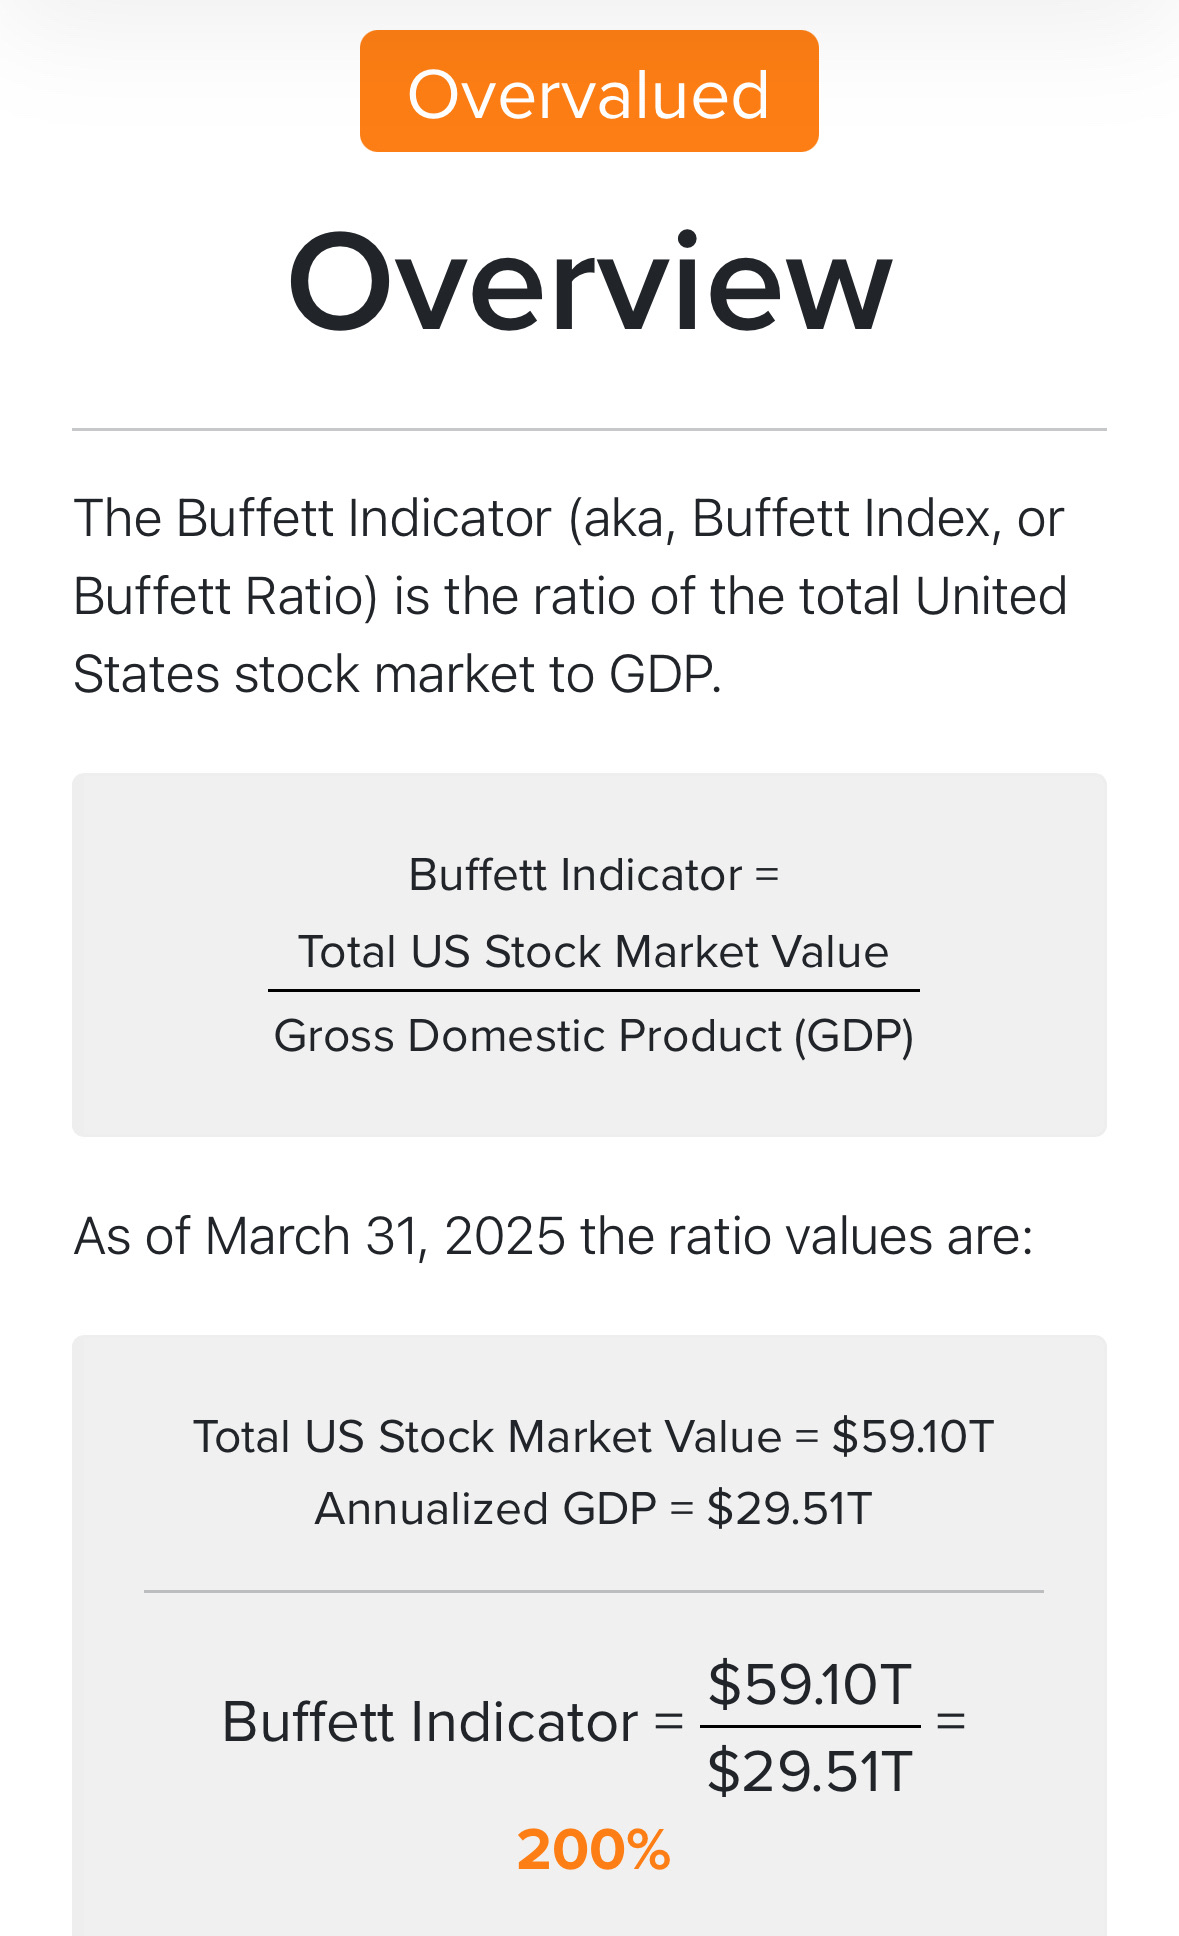
Task: Click the Total US Stock Market Value numerator
Action: point(593,952)
